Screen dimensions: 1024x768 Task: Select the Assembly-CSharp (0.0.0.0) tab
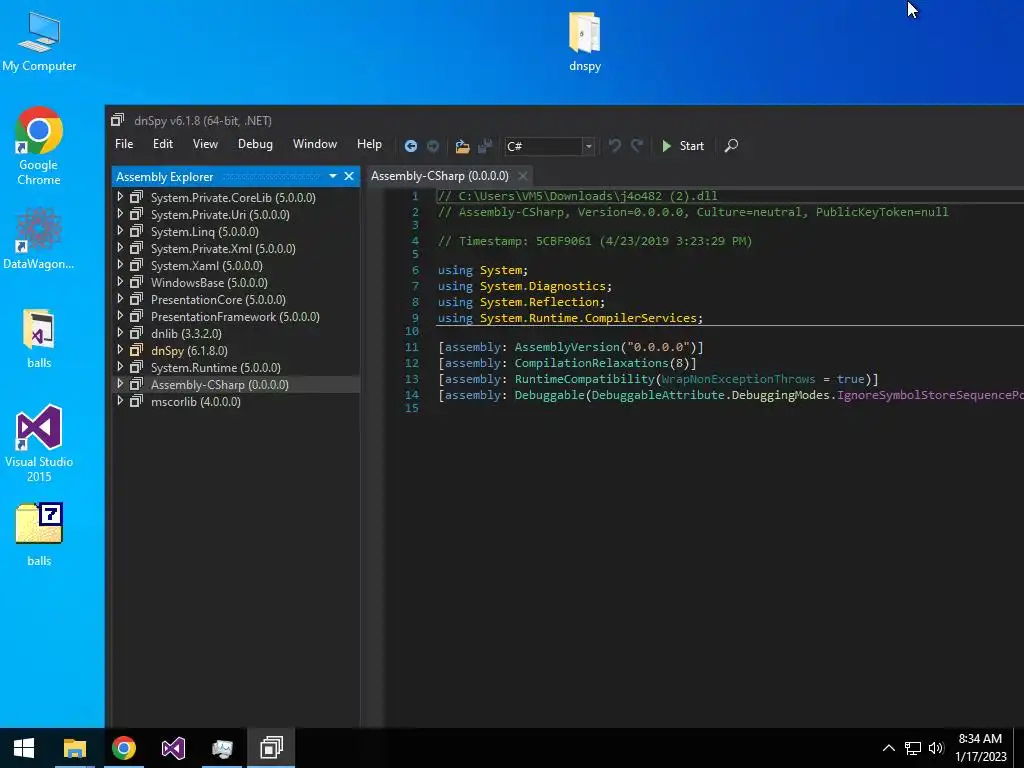click(440, 176)
